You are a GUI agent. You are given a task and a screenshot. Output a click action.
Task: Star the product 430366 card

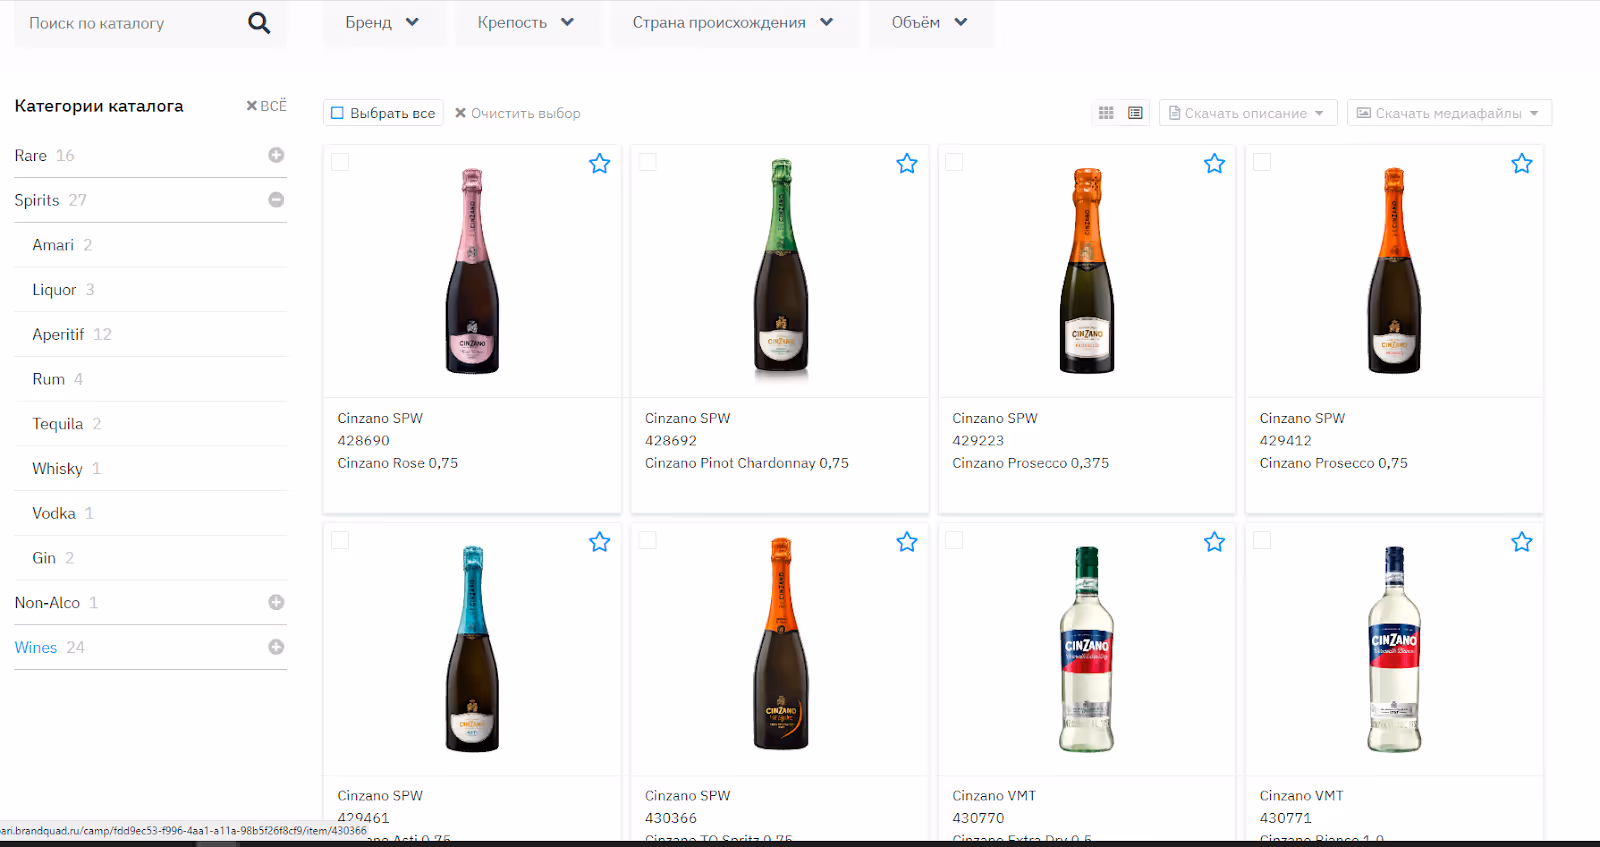(907, 542)
